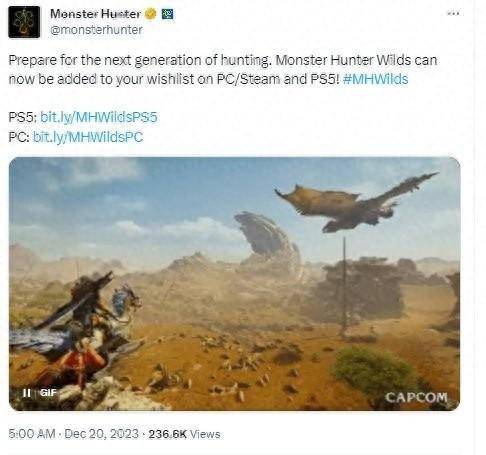Follow the bit.ly/MHWildsPS5 link
The width and height of the screenshot is (486, 455).
point(99,117)
